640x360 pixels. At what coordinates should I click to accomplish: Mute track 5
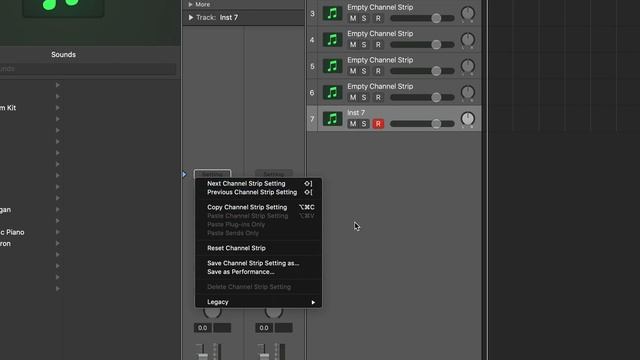click(353, 71)
